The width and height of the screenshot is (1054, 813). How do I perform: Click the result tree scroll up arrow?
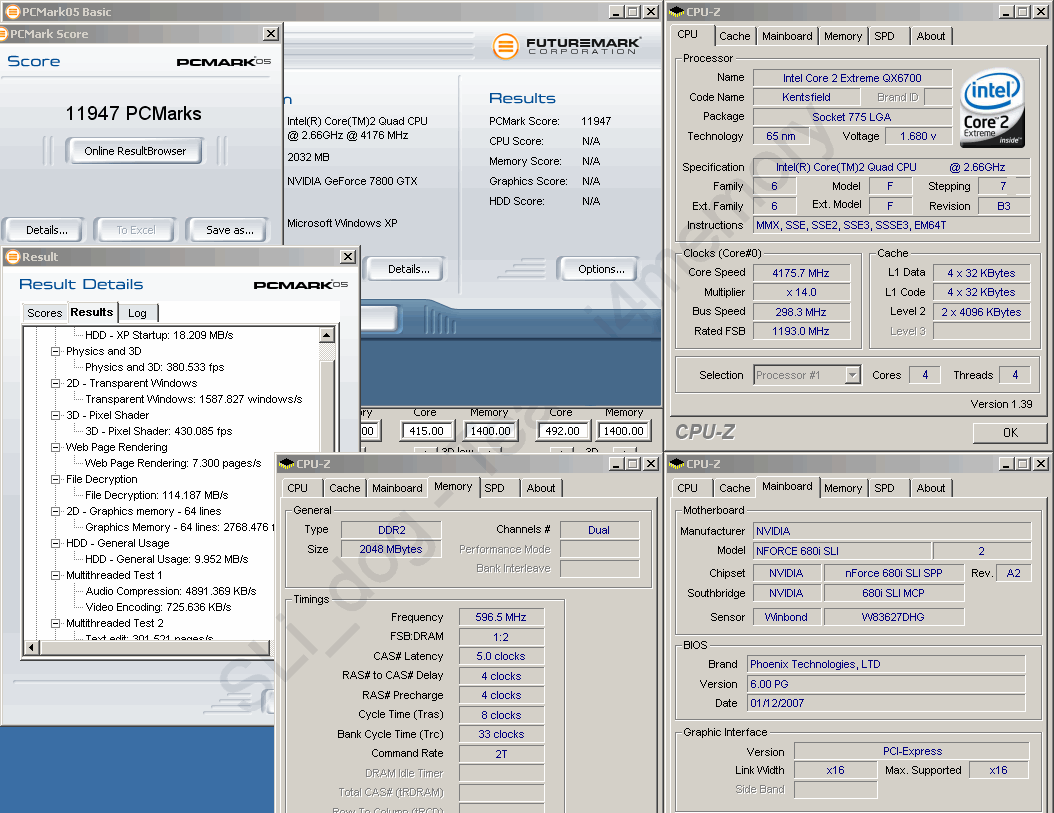327,335
